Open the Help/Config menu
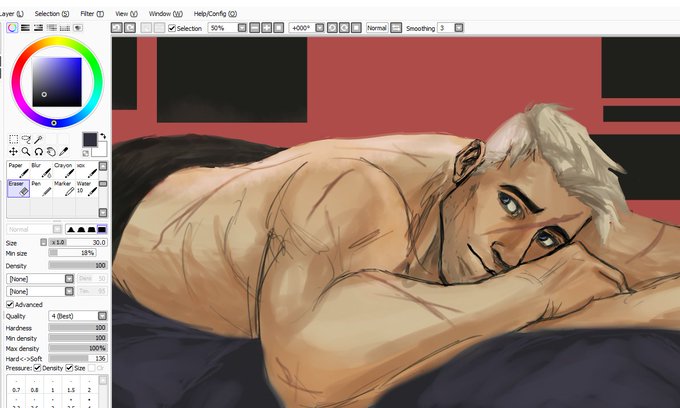Image resolution: width=680 pixels, height=408 pixels. pos(215,14)
